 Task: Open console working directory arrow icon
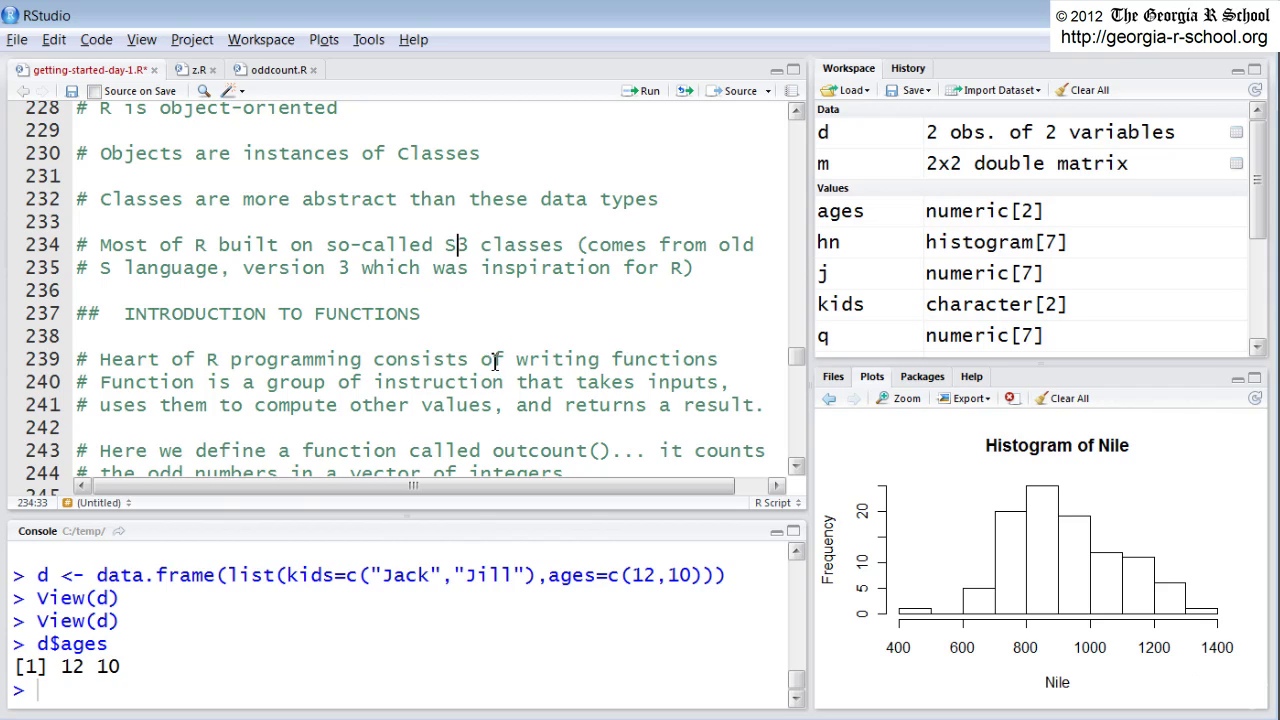click(119, 531)
